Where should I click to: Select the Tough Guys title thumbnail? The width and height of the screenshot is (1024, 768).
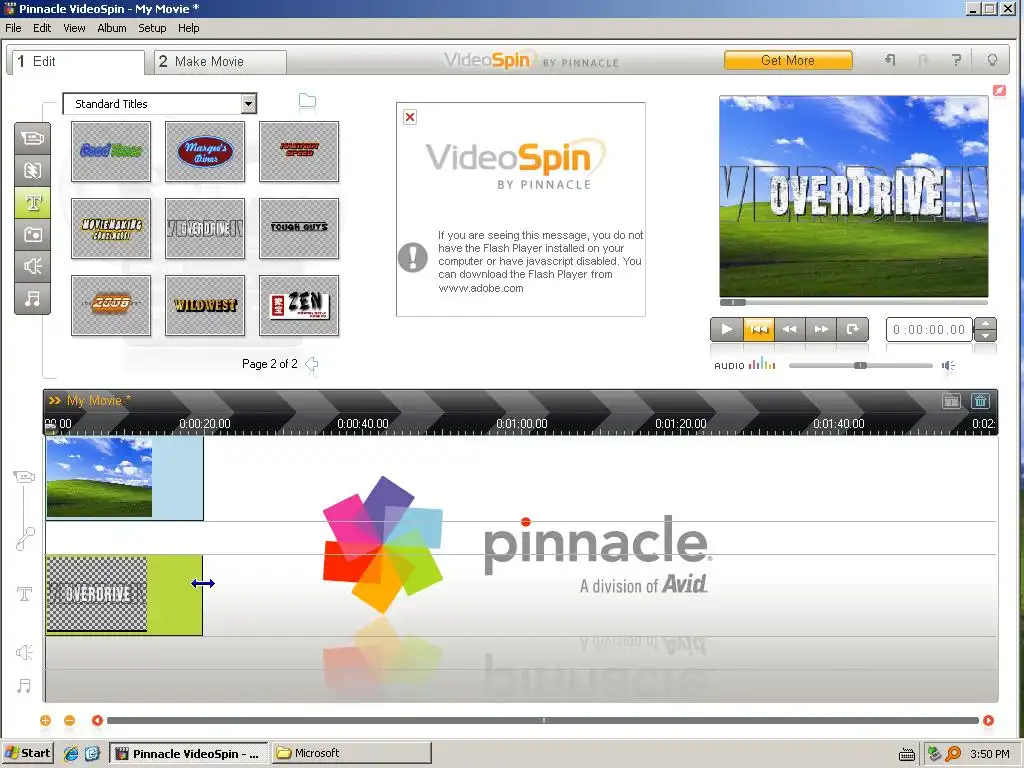point(299,229)
